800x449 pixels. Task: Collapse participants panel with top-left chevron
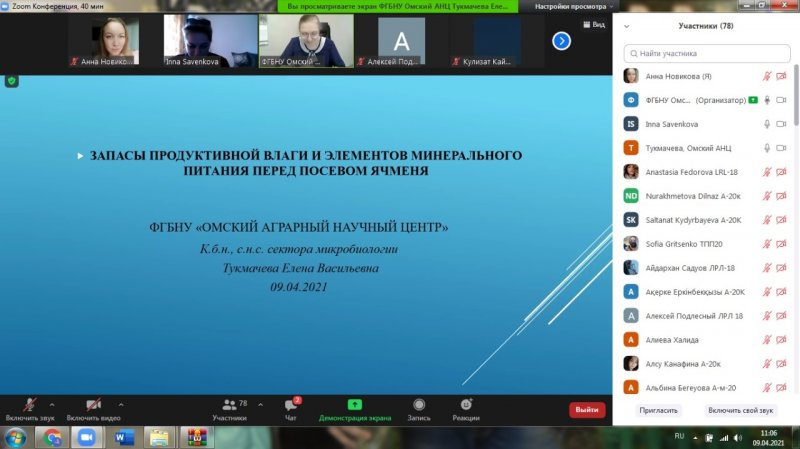(627, 26)
